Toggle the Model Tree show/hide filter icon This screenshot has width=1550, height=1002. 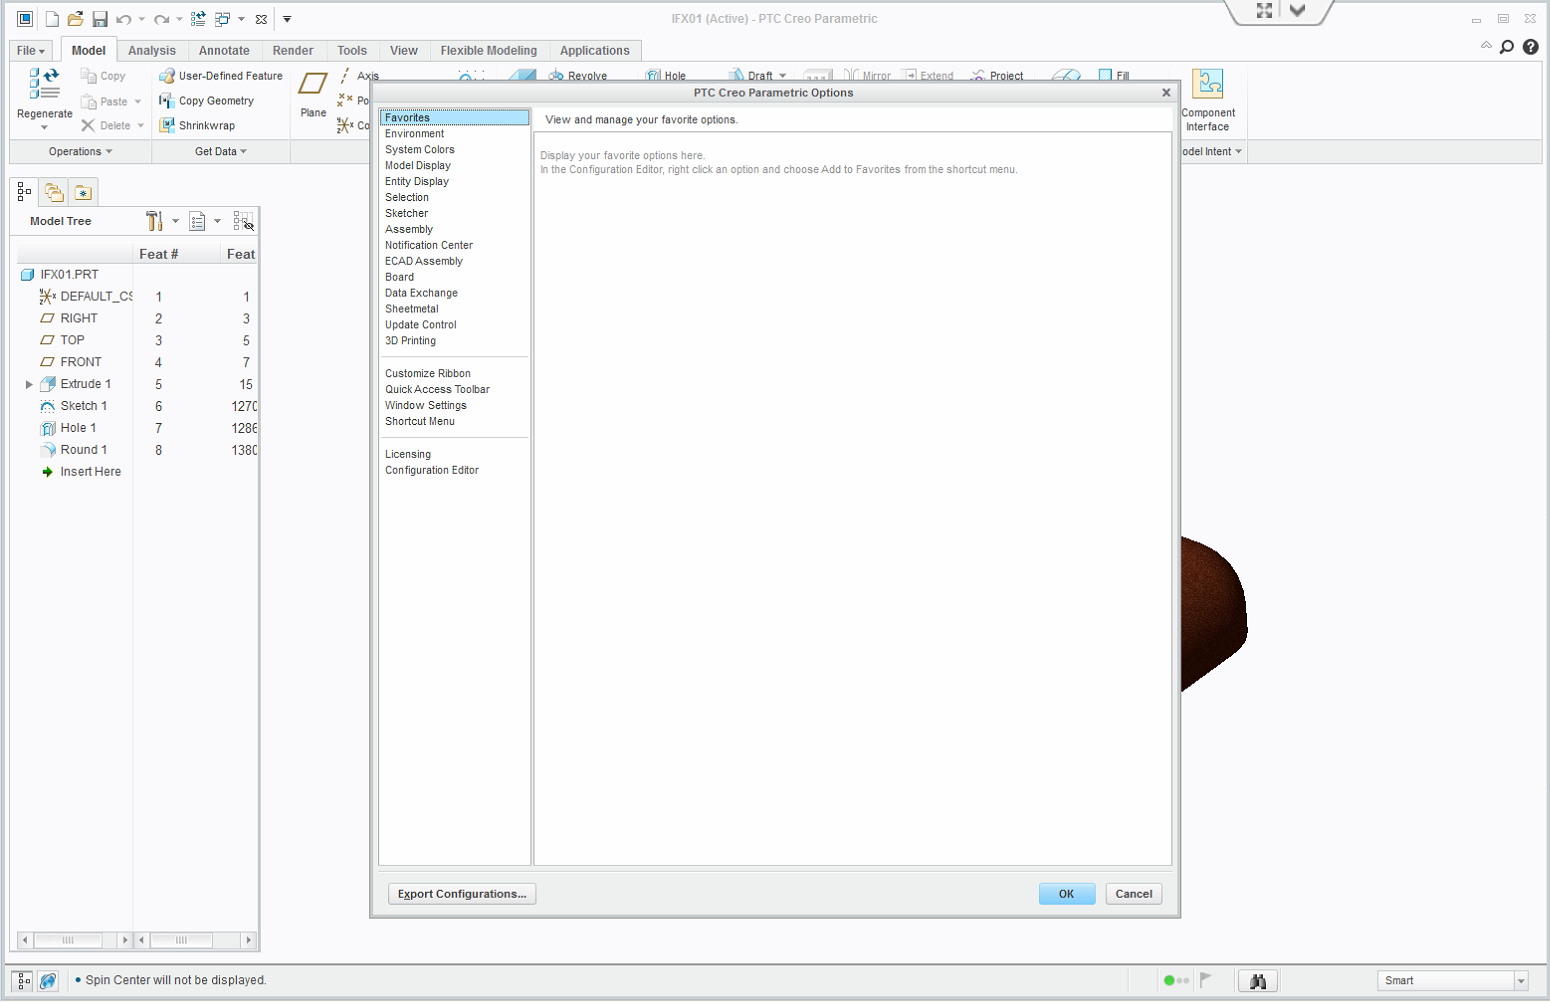click(x=243, y=221)
